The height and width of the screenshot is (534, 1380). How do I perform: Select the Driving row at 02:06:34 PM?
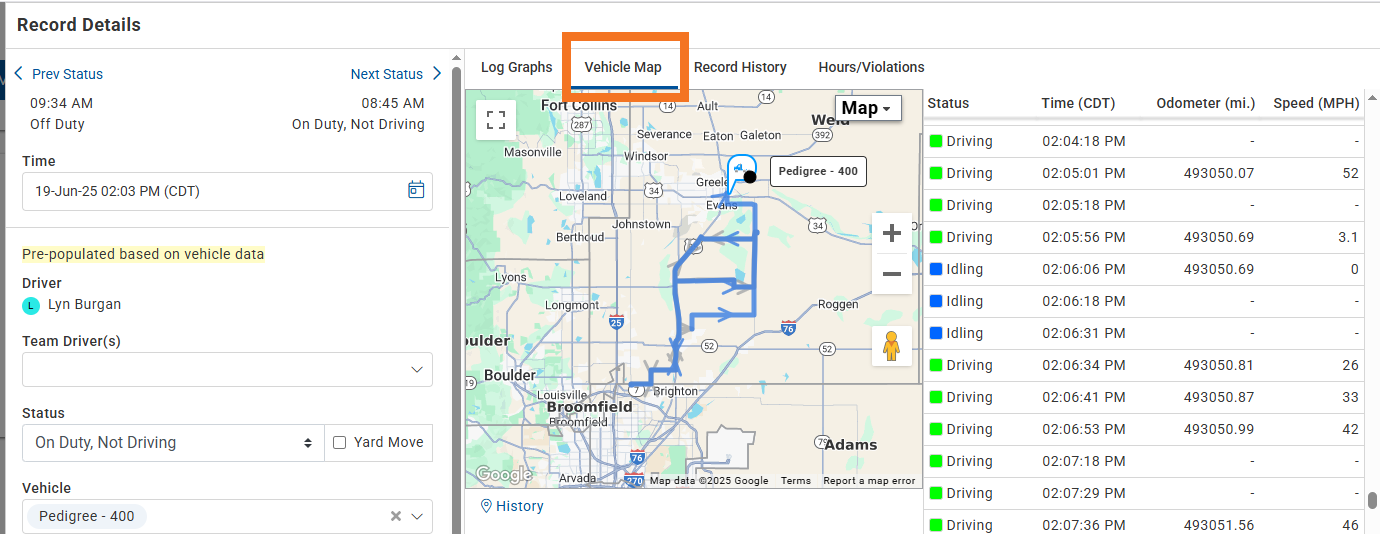[1144, 365]
